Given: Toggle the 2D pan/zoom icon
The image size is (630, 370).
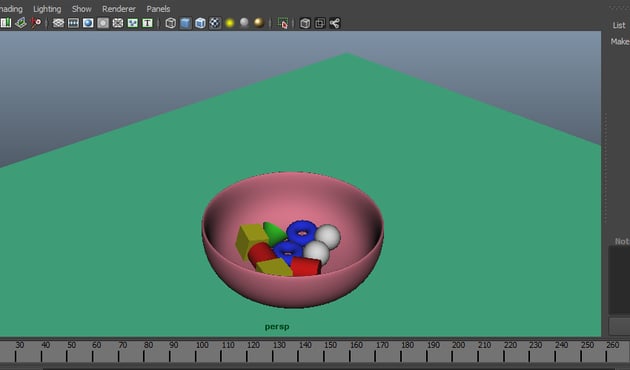Looking at the screenshot, I should pos(21,23).
